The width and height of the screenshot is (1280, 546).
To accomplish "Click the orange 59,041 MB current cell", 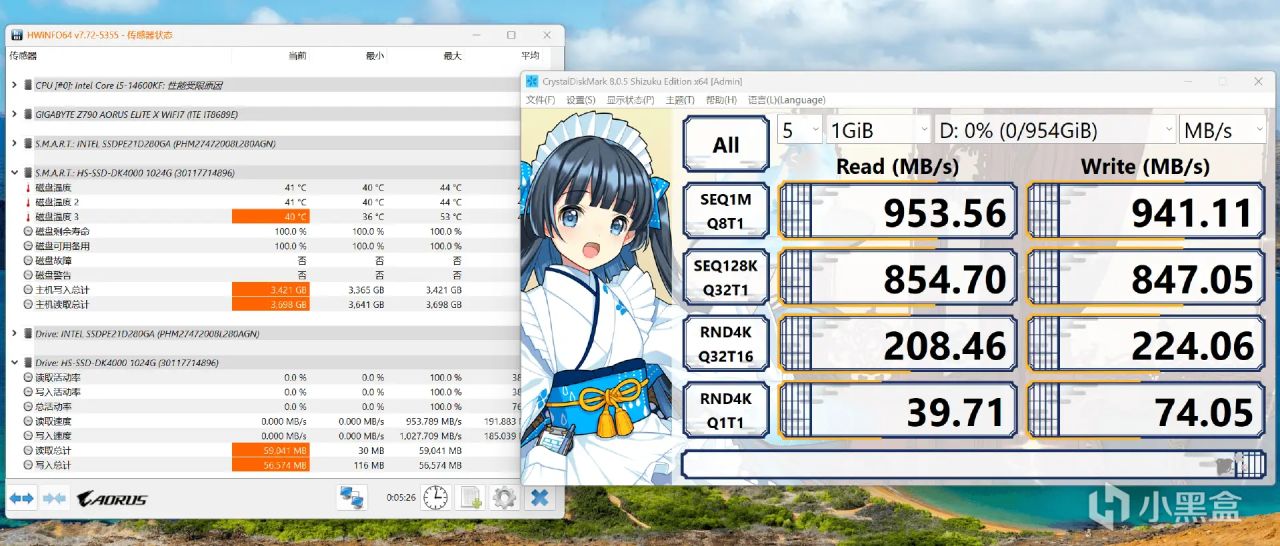I will (270, 450).
